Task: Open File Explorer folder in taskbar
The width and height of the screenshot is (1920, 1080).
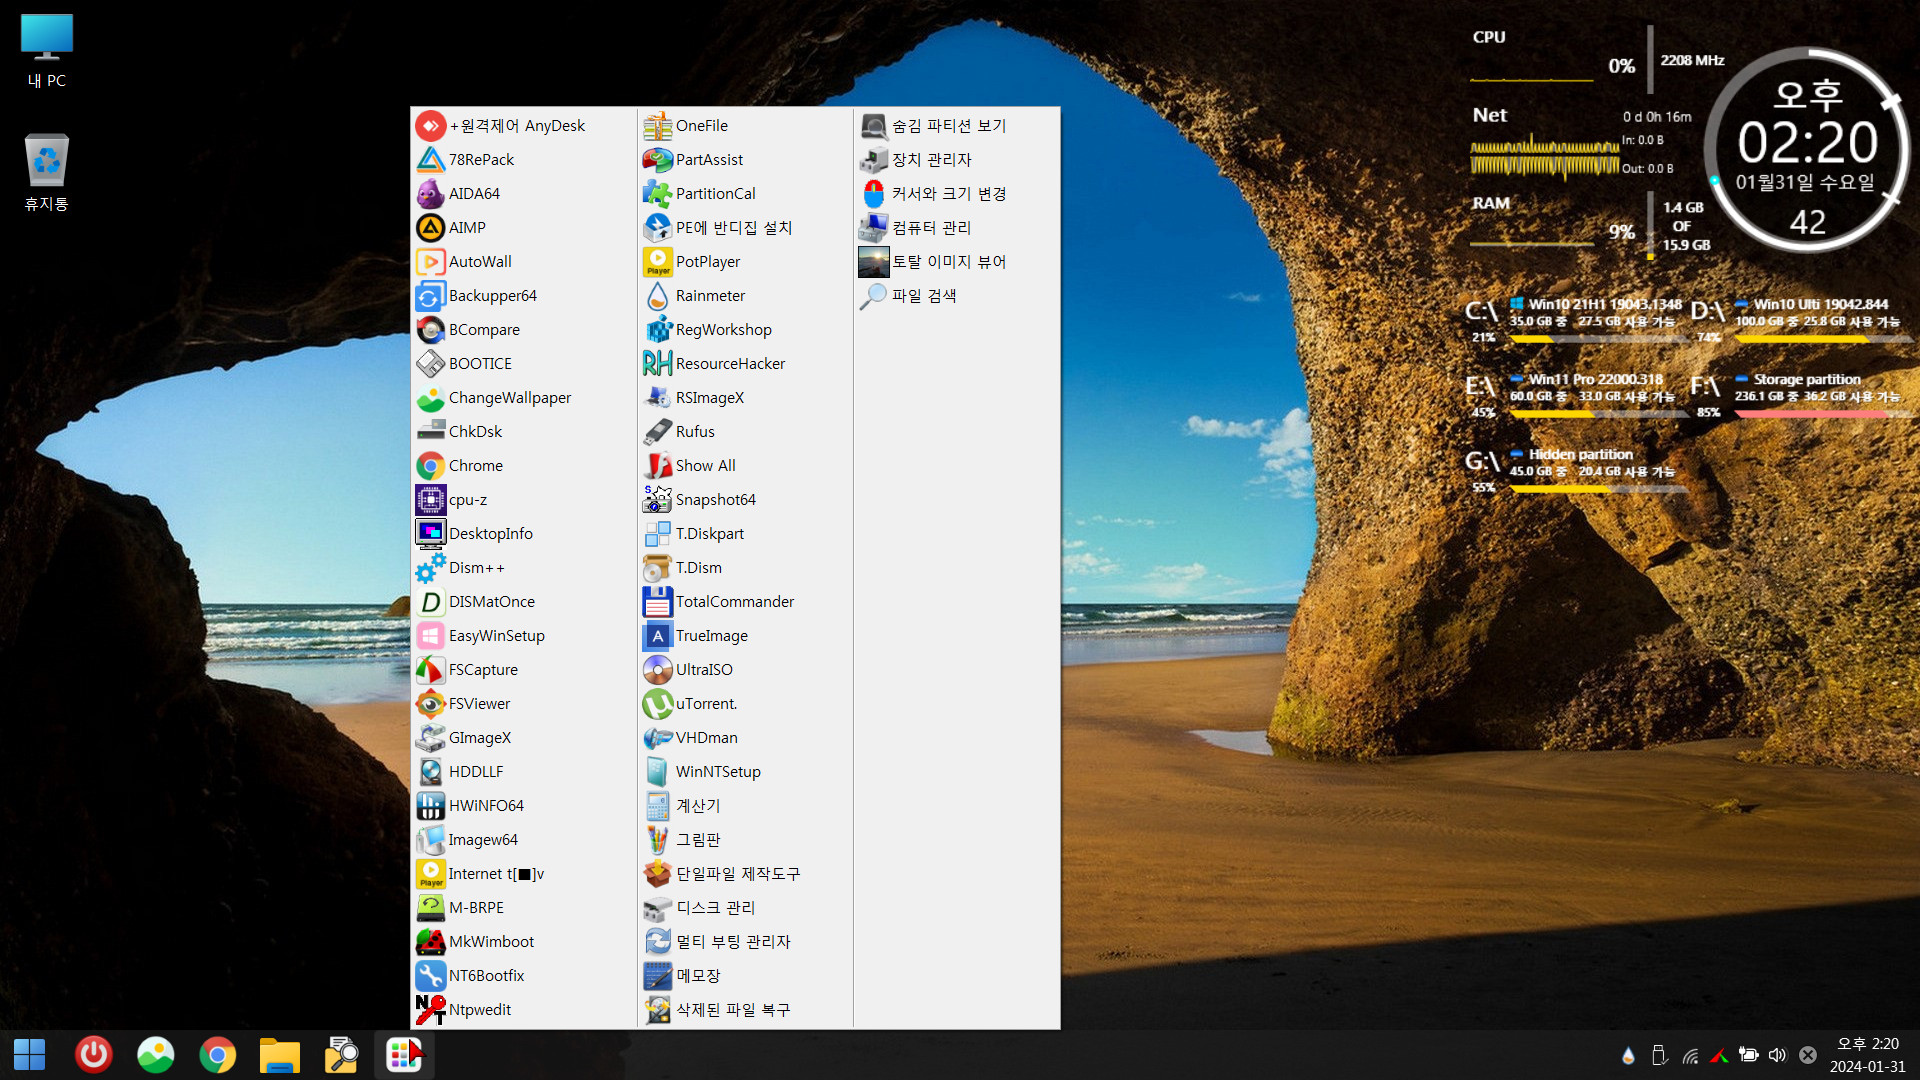Action: pyautogui.click(x=279, y=1054)
